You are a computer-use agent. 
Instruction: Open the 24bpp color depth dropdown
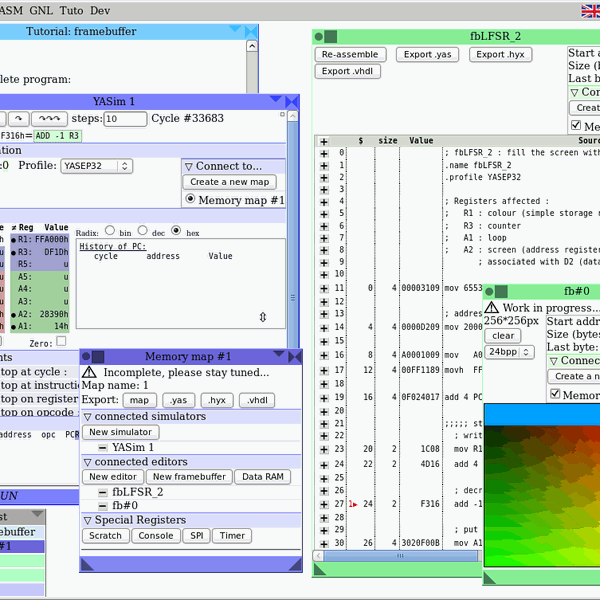pos(509,352)
